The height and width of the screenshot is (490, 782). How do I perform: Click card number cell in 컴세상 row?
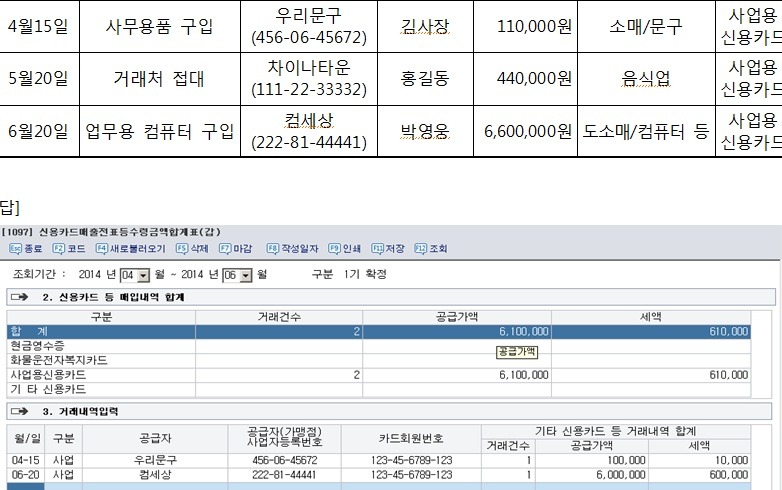click(x=411, y=475)
